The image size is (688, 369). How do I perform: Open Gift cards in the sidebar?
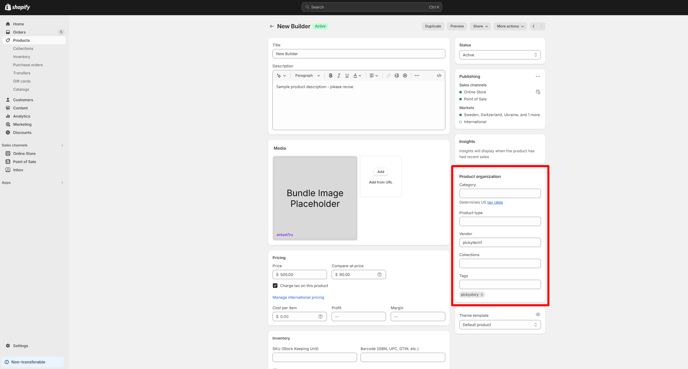(x=22, y=81)
